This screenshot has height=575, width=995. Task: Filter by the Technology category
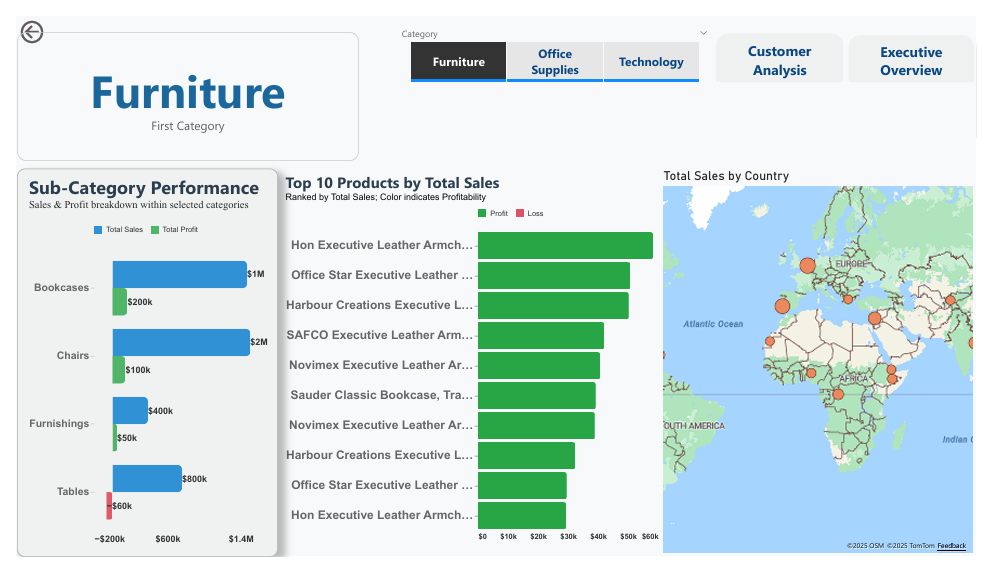pos(651,62)
